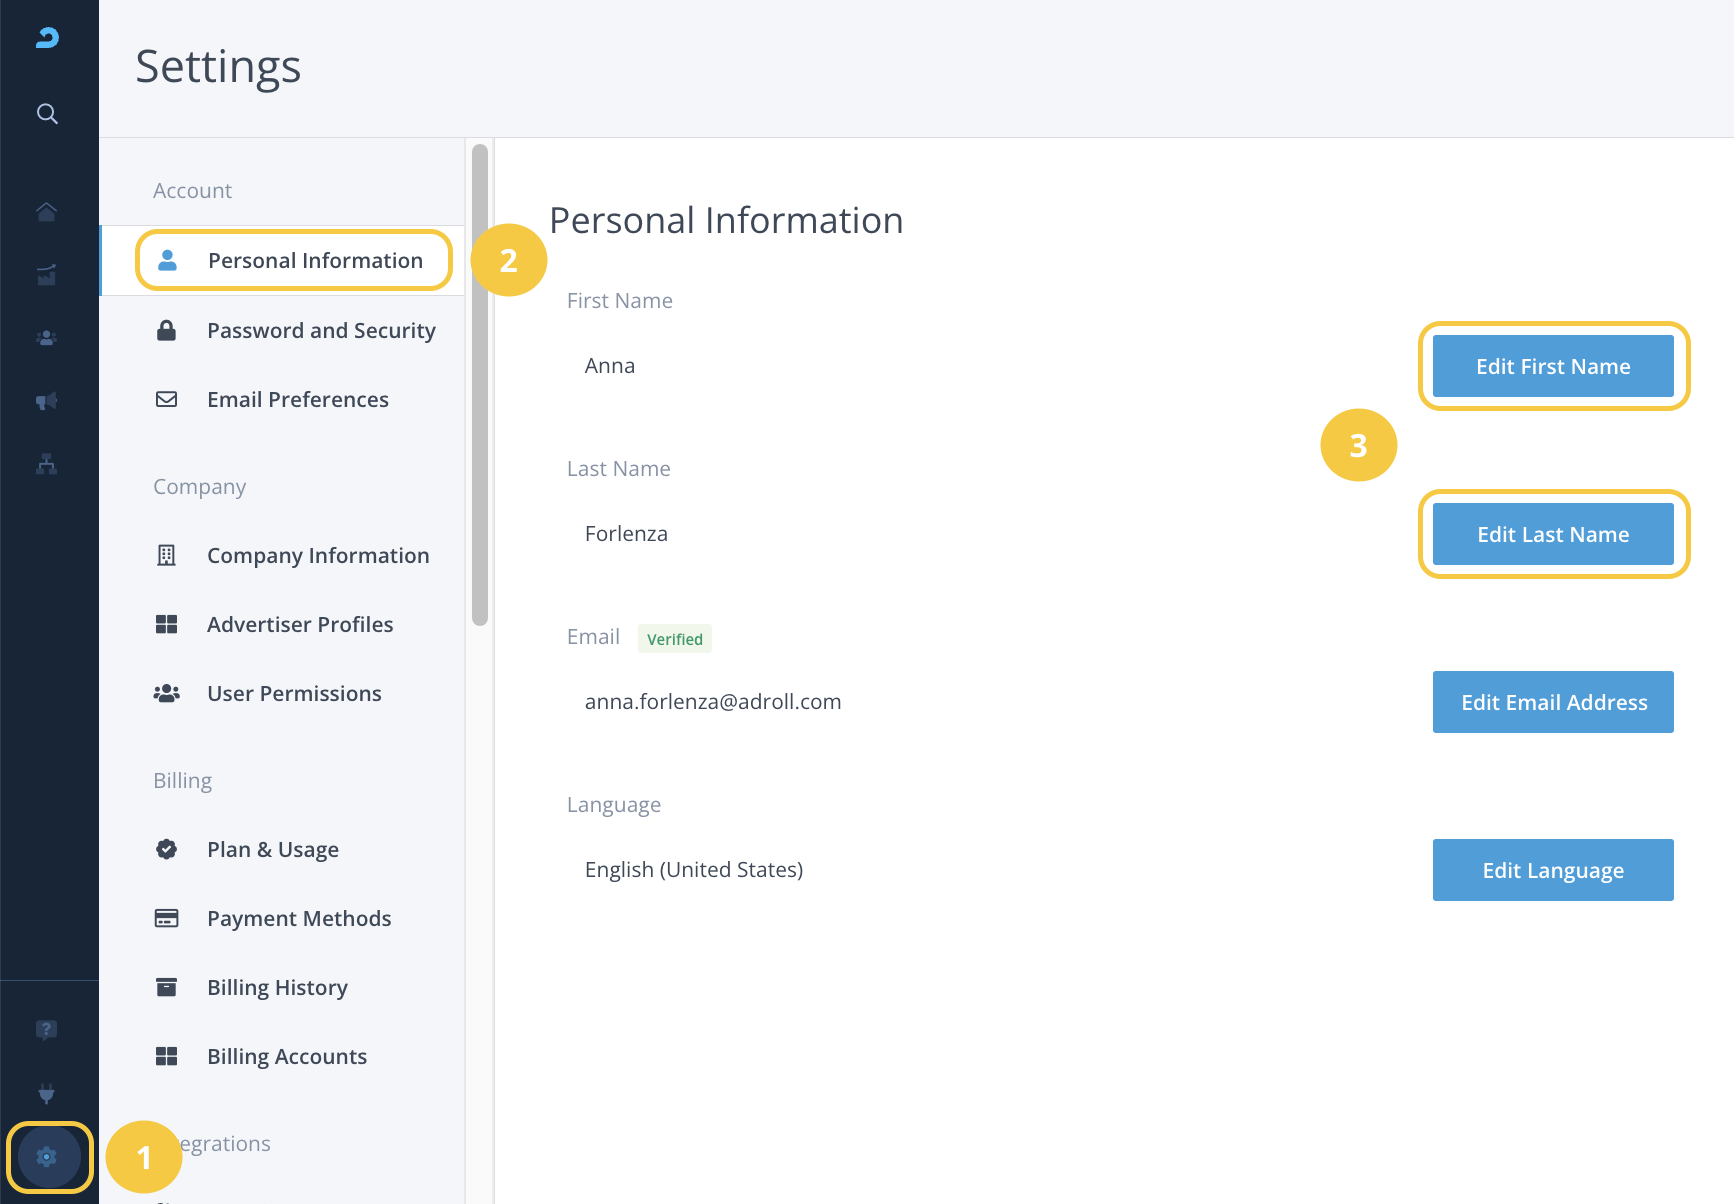Open the campaigns megaphone sidebar icon

click(47, 401)
